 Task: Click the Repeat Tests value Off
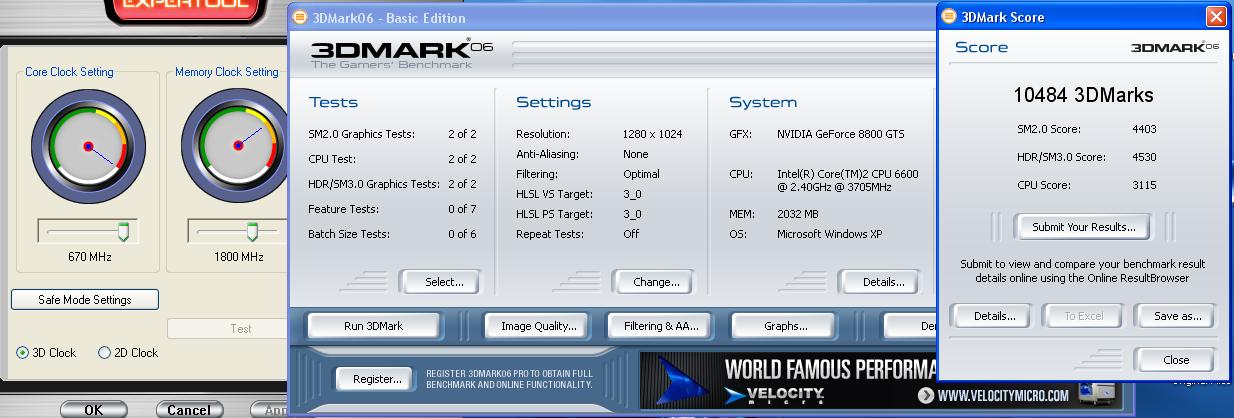[x=631, y=234]
